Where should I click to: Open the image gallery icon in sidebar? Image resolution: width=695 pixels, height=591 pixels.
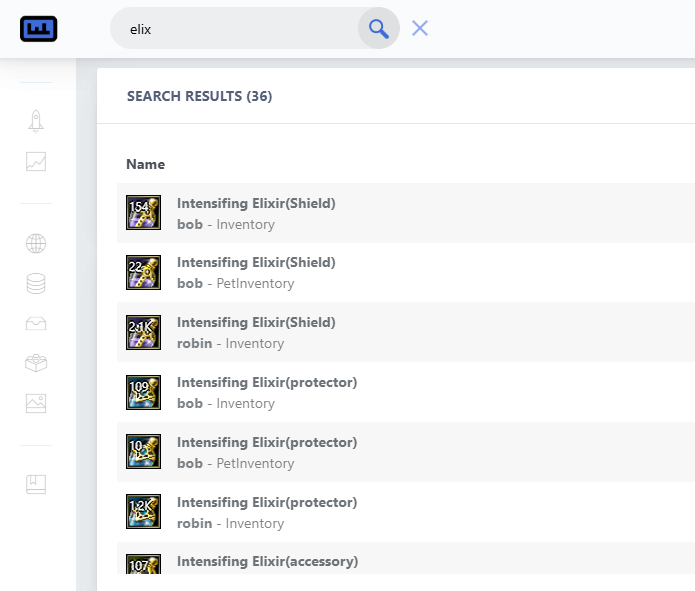(x=36, y=403)
